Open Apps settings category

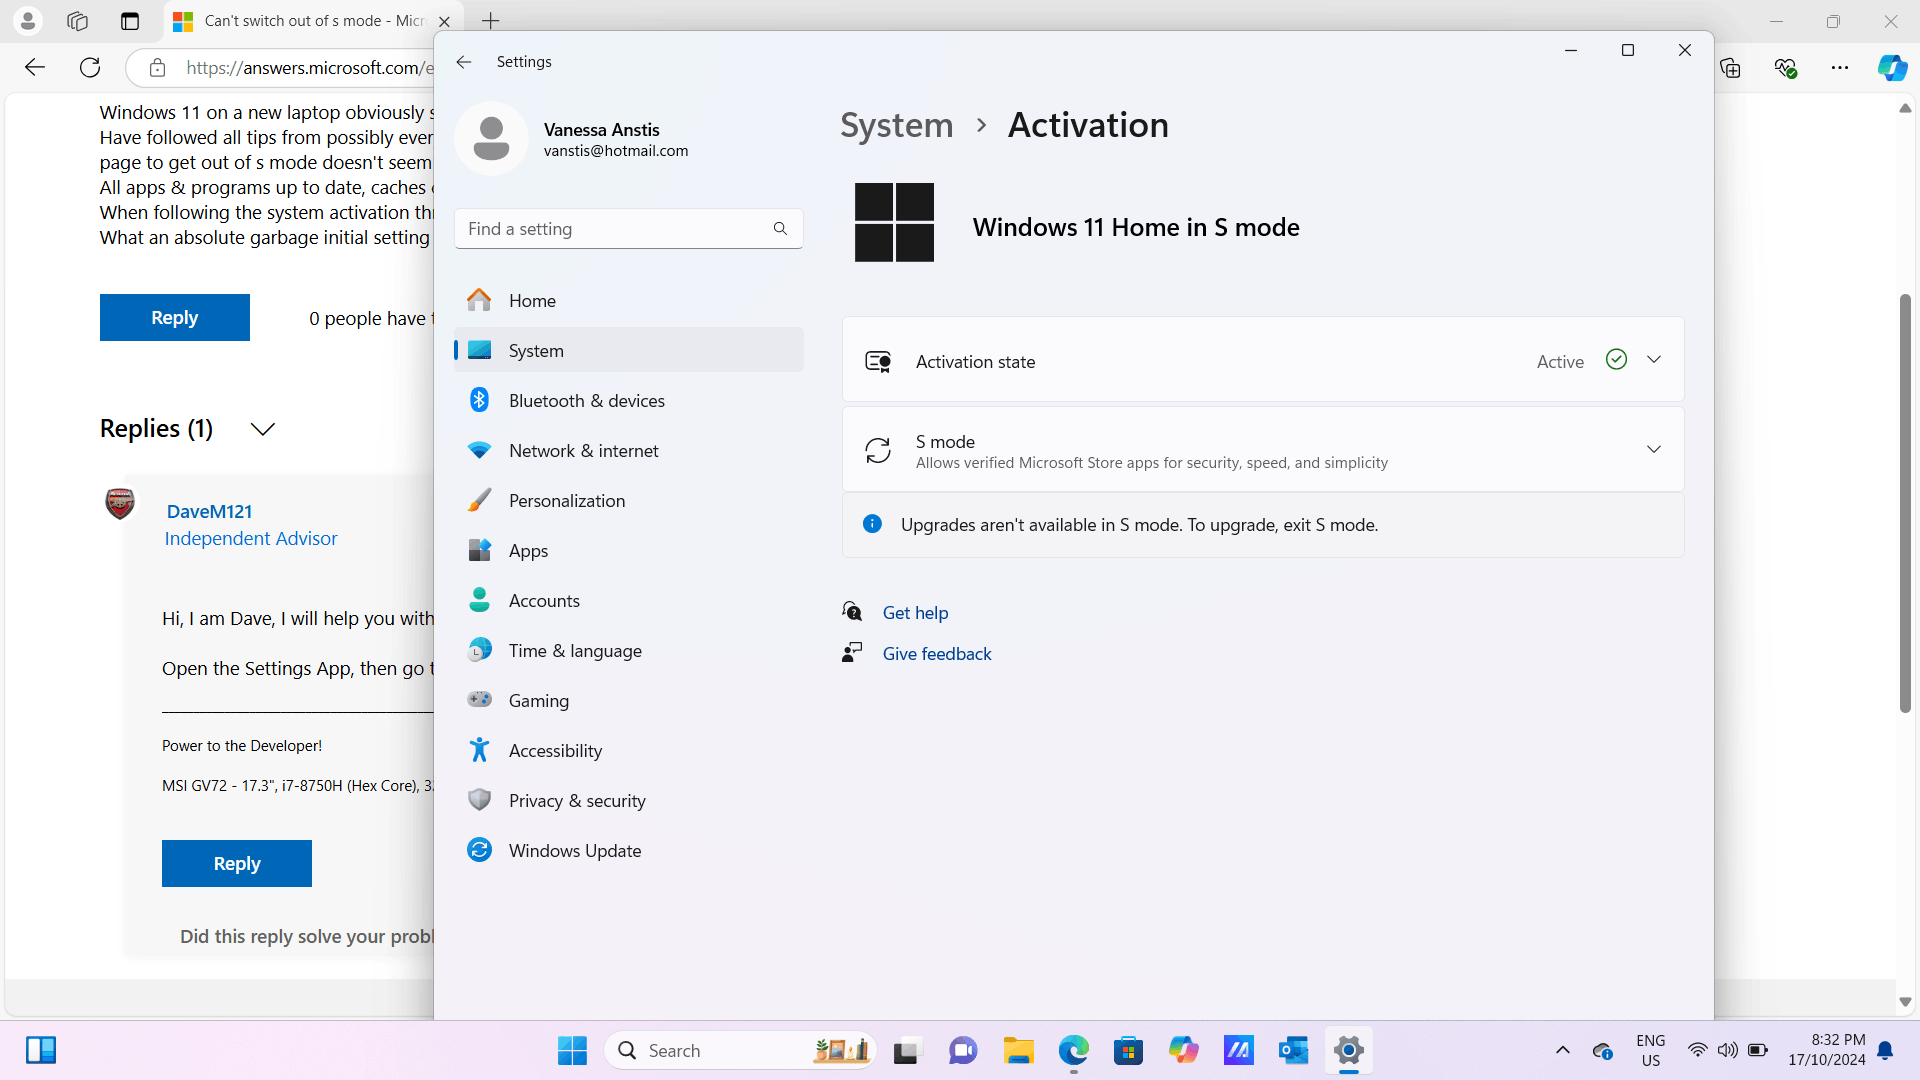pyautogui.click(x=629, y=550)
